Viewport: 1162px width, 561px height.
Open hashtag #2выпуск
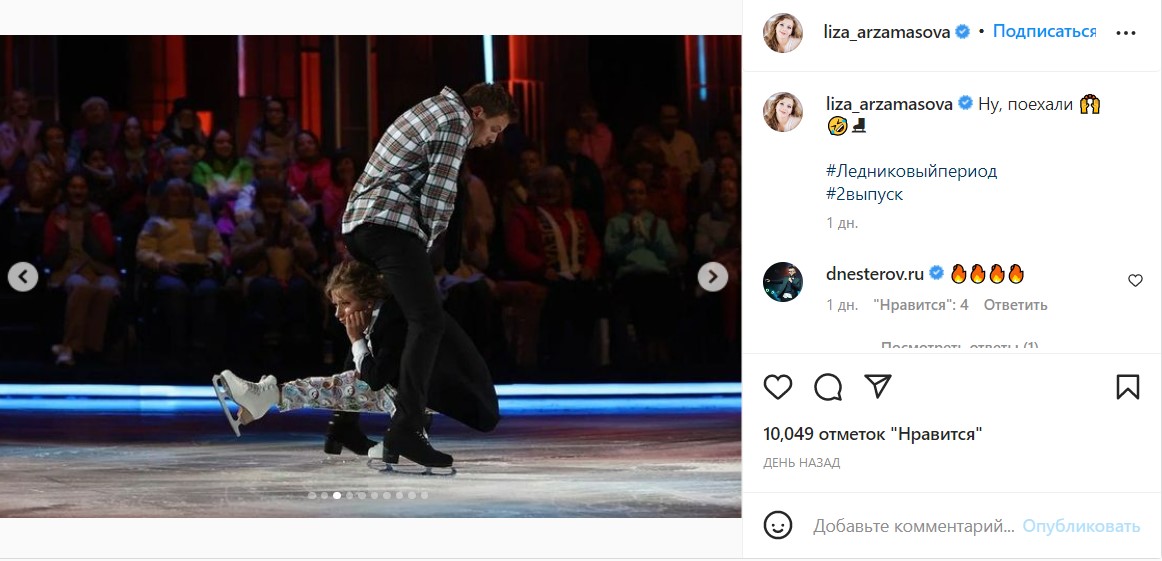pos(865,196)
